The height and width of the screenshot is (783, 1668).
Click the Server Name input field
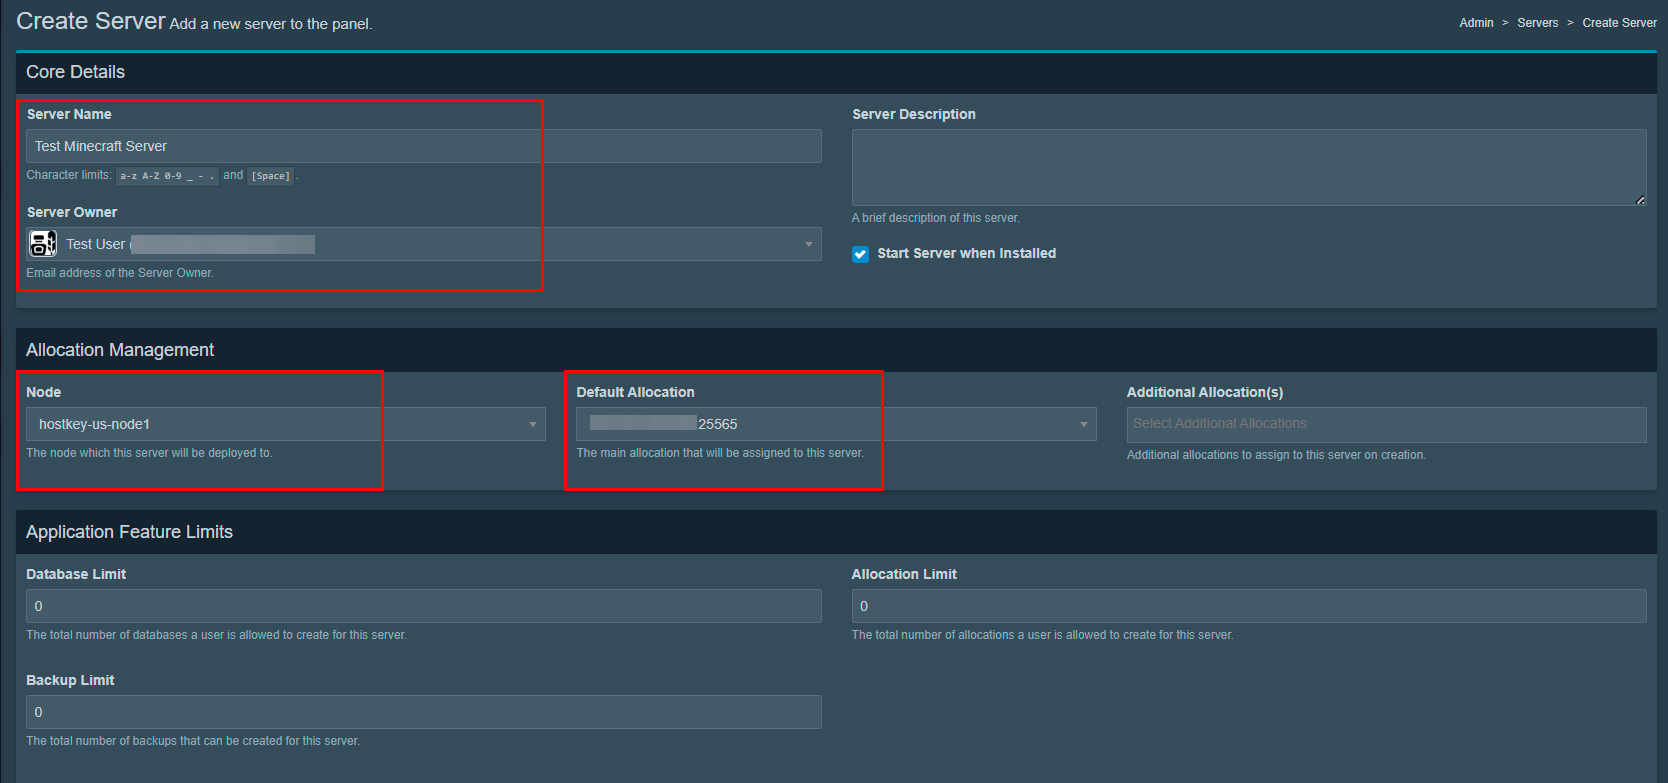[x=423, y=146]
